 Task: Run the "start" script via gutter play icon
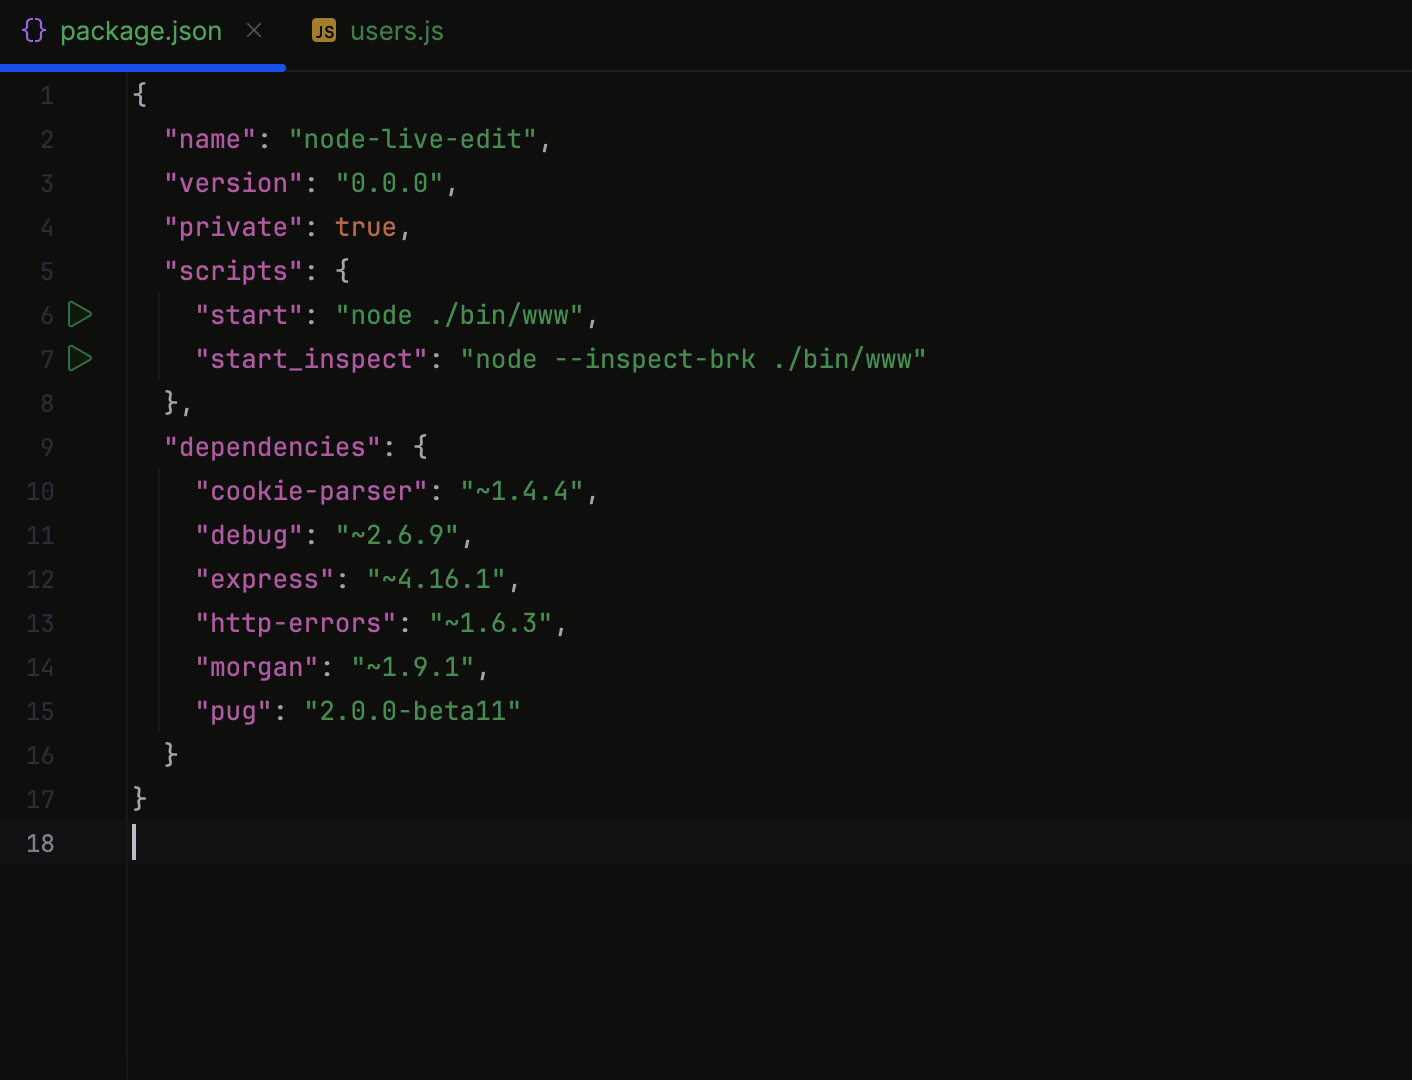79,314
